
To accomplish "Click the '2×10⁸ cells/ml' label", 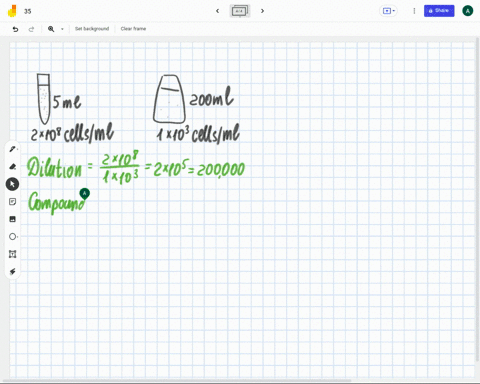I will coord(72,133).
